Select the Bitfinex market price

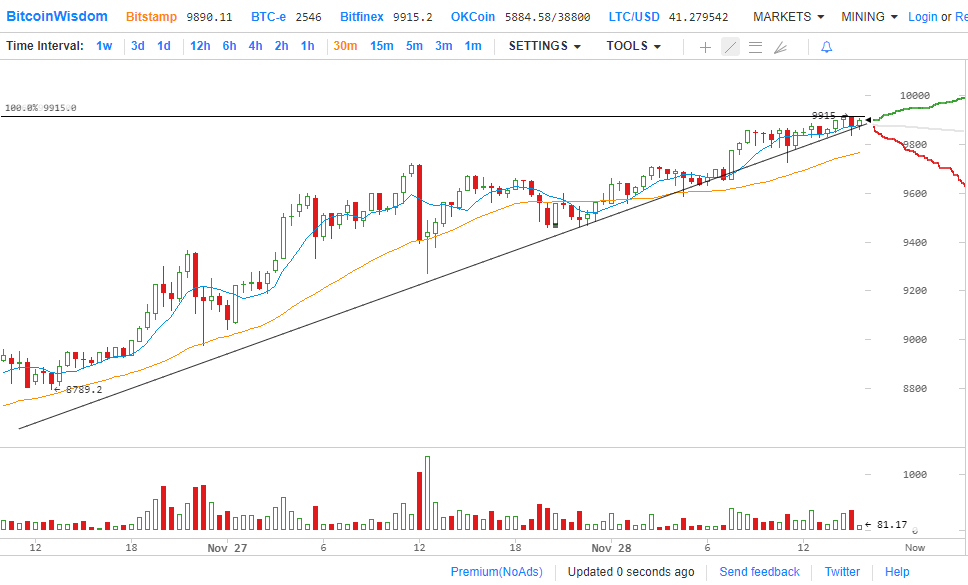pos(386,17)
